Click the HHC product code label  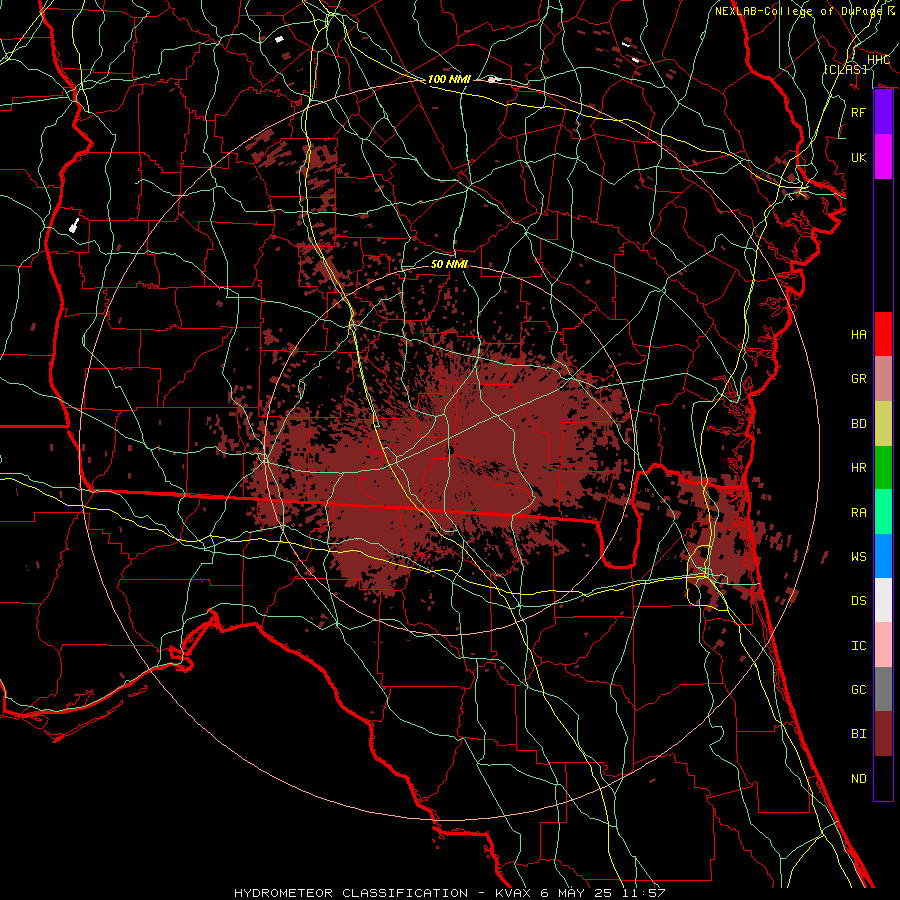point(879,60)
